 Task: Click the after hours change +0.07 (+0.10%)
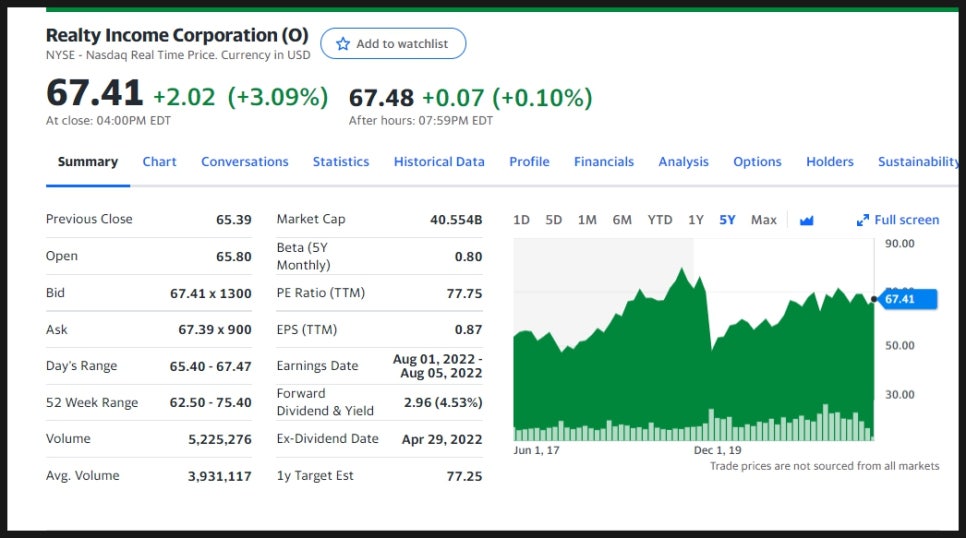click(x=507, y=98)
